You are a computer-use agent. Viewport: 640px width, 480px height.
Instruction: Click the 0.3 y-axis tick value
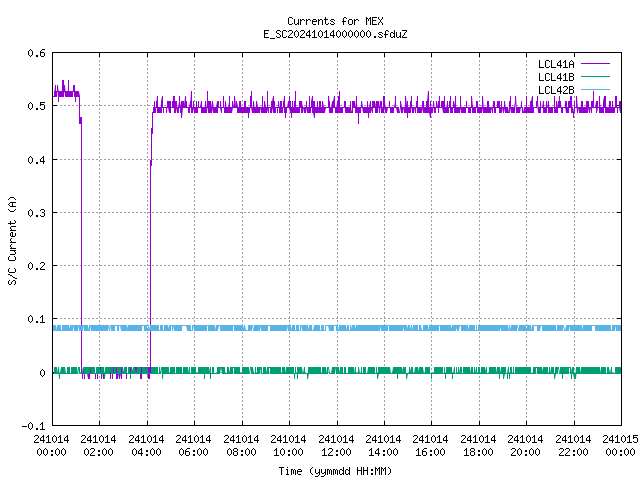tap(36, 213)
